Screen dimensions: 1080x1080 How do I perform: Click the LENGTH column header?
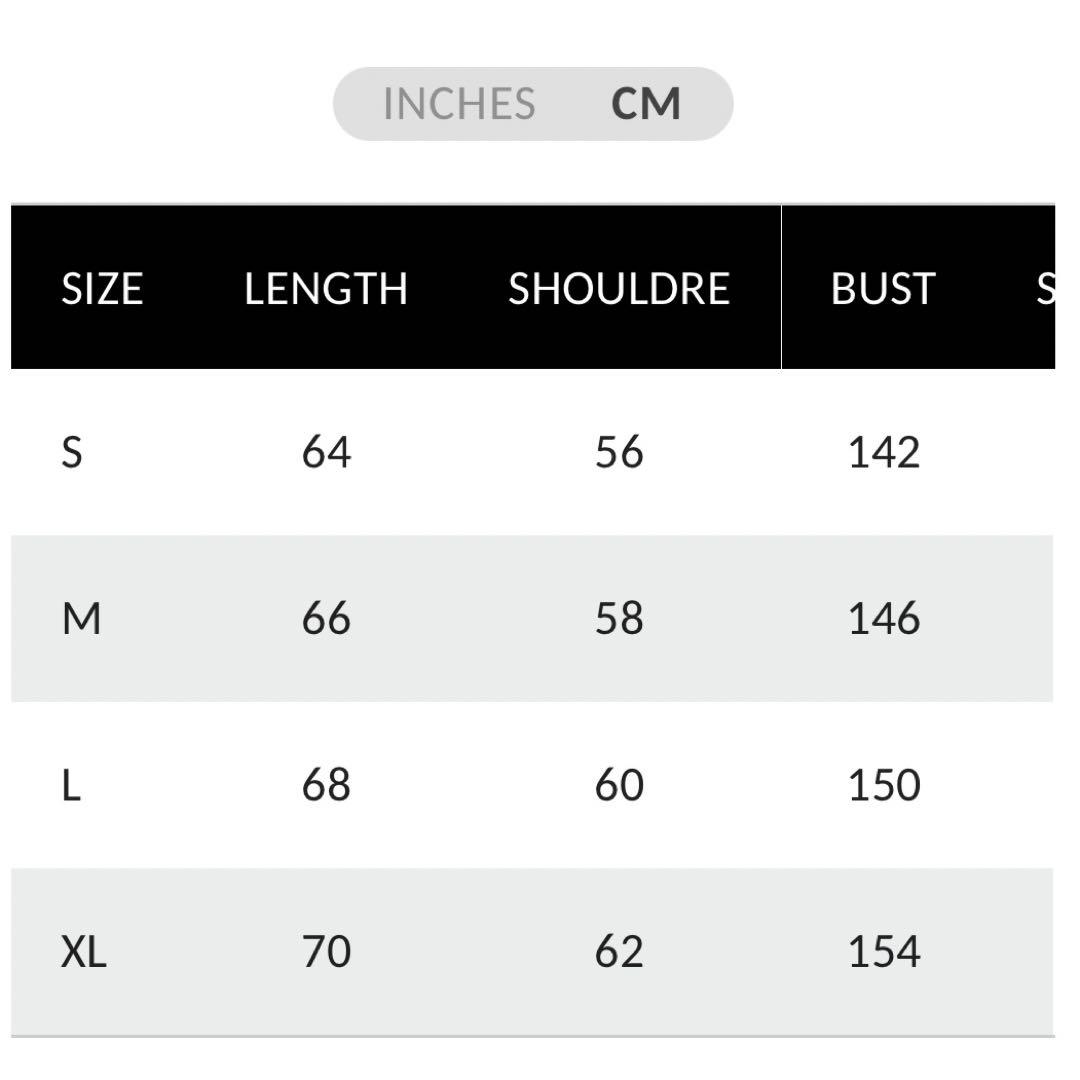point(326,289)
